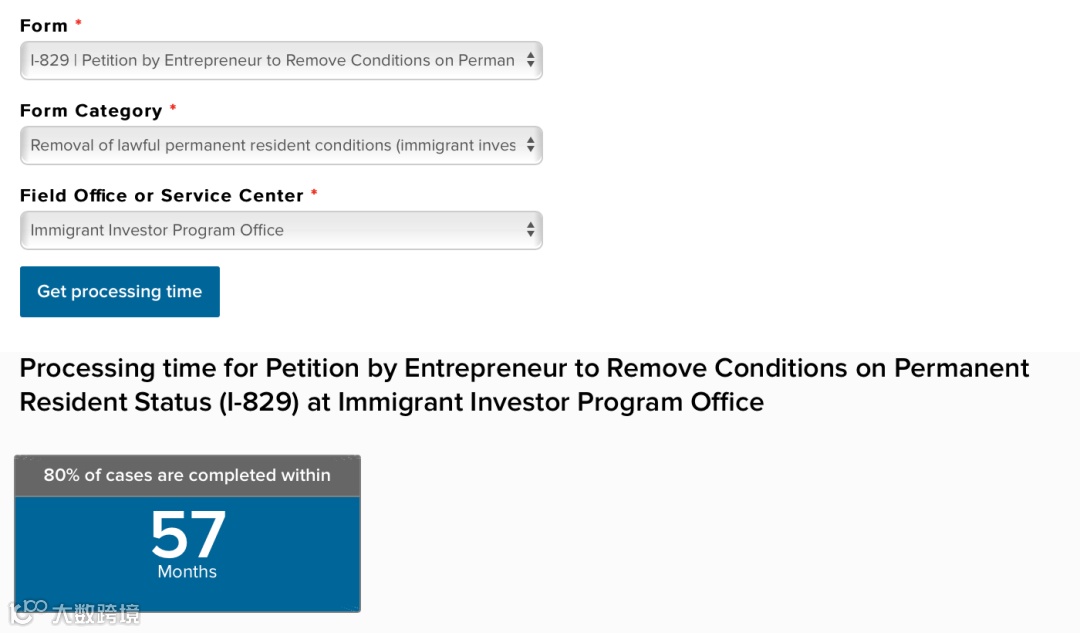1080x633 pixels.
Task: Click the red asterisk beside Form Category
Action: [173, 109]
